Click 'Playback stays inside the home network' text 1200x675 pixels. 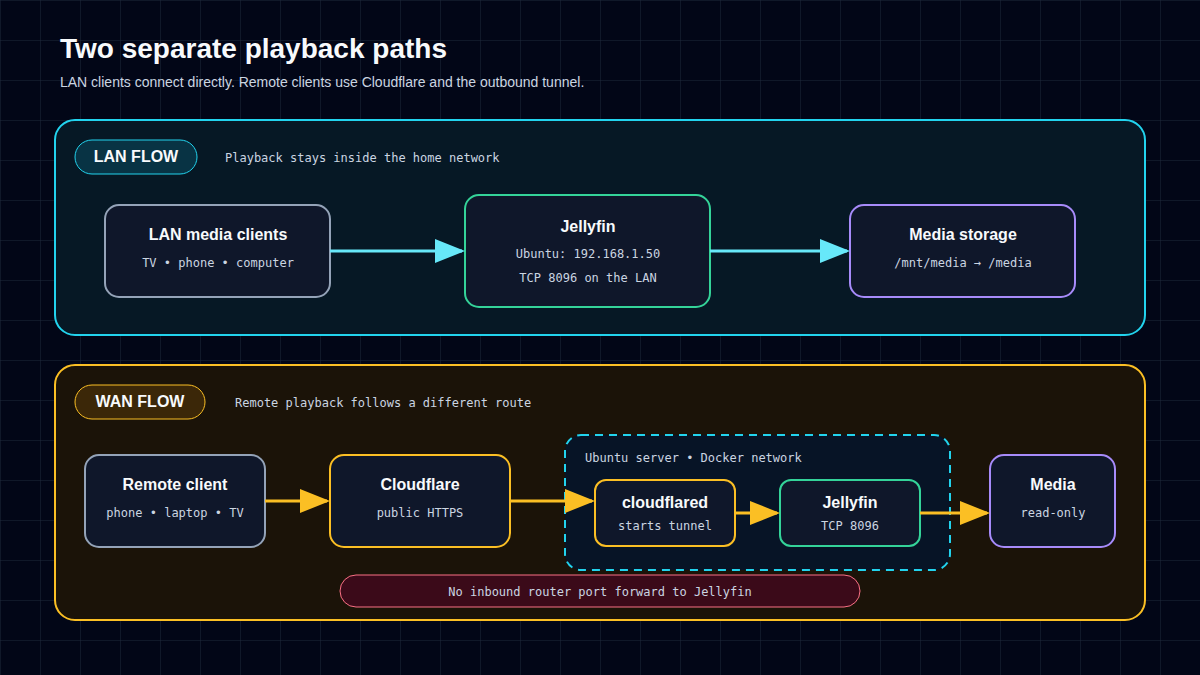tap(362, 158)
